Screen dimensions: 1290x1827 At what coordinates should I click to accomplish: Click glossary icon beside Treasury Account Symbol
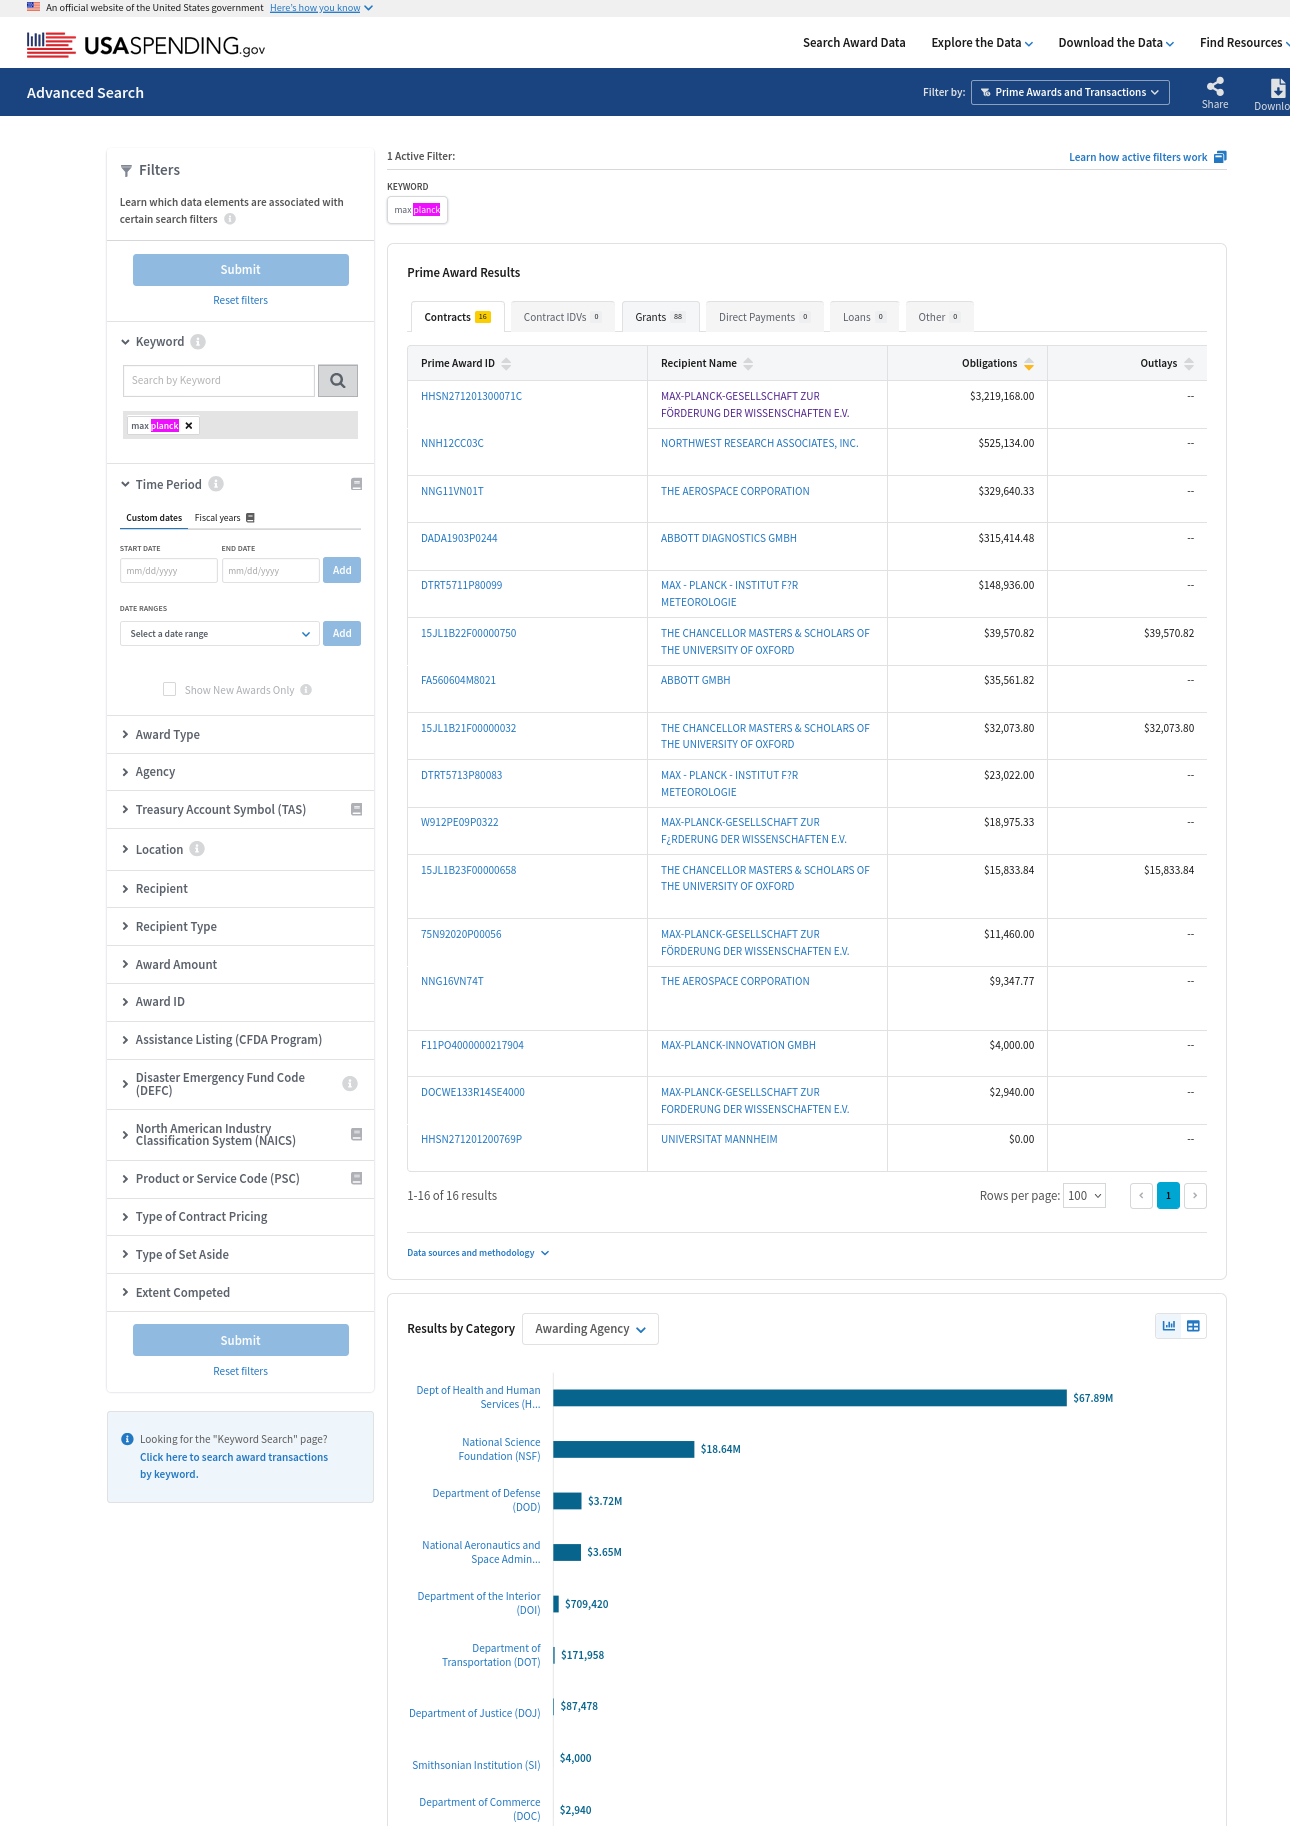click(356, 809)
